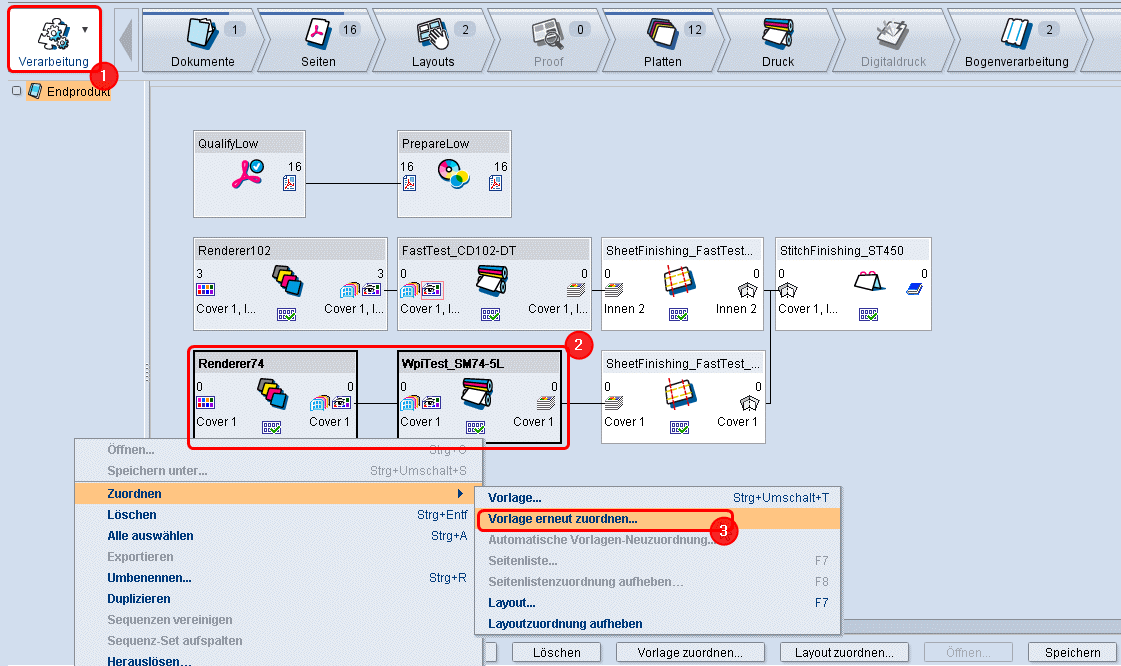Click the Layout zuordnen... button
This screenshot has height=666, width=1121.
[x=844, y=652]
